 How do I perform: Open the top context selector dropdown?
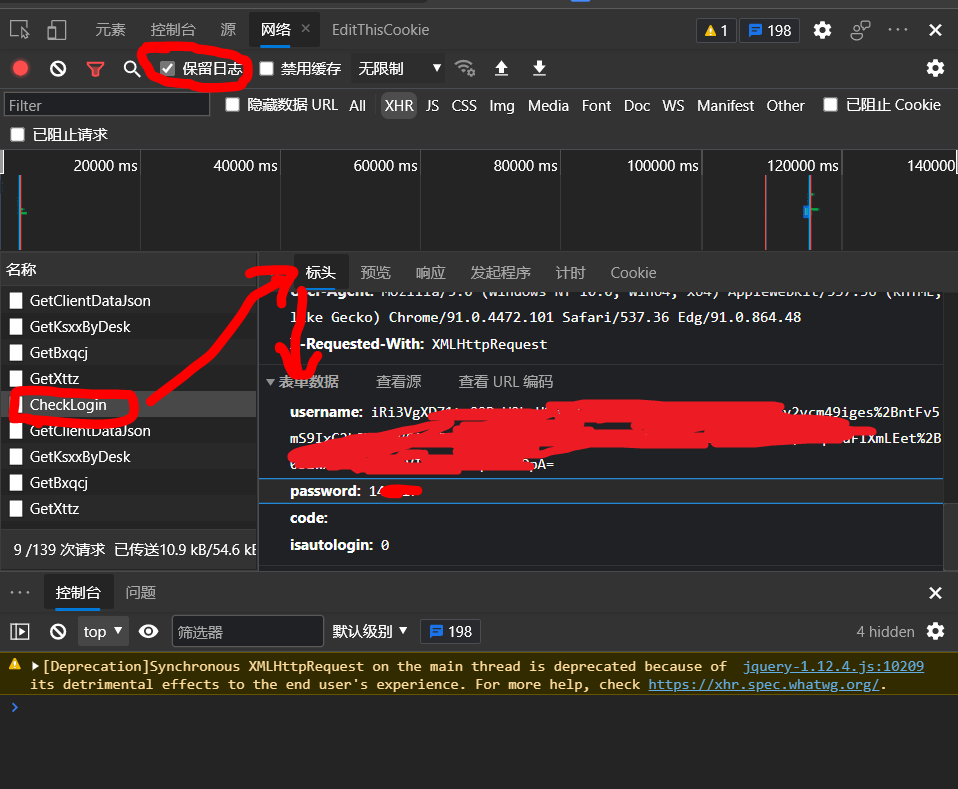click(103, 631)
